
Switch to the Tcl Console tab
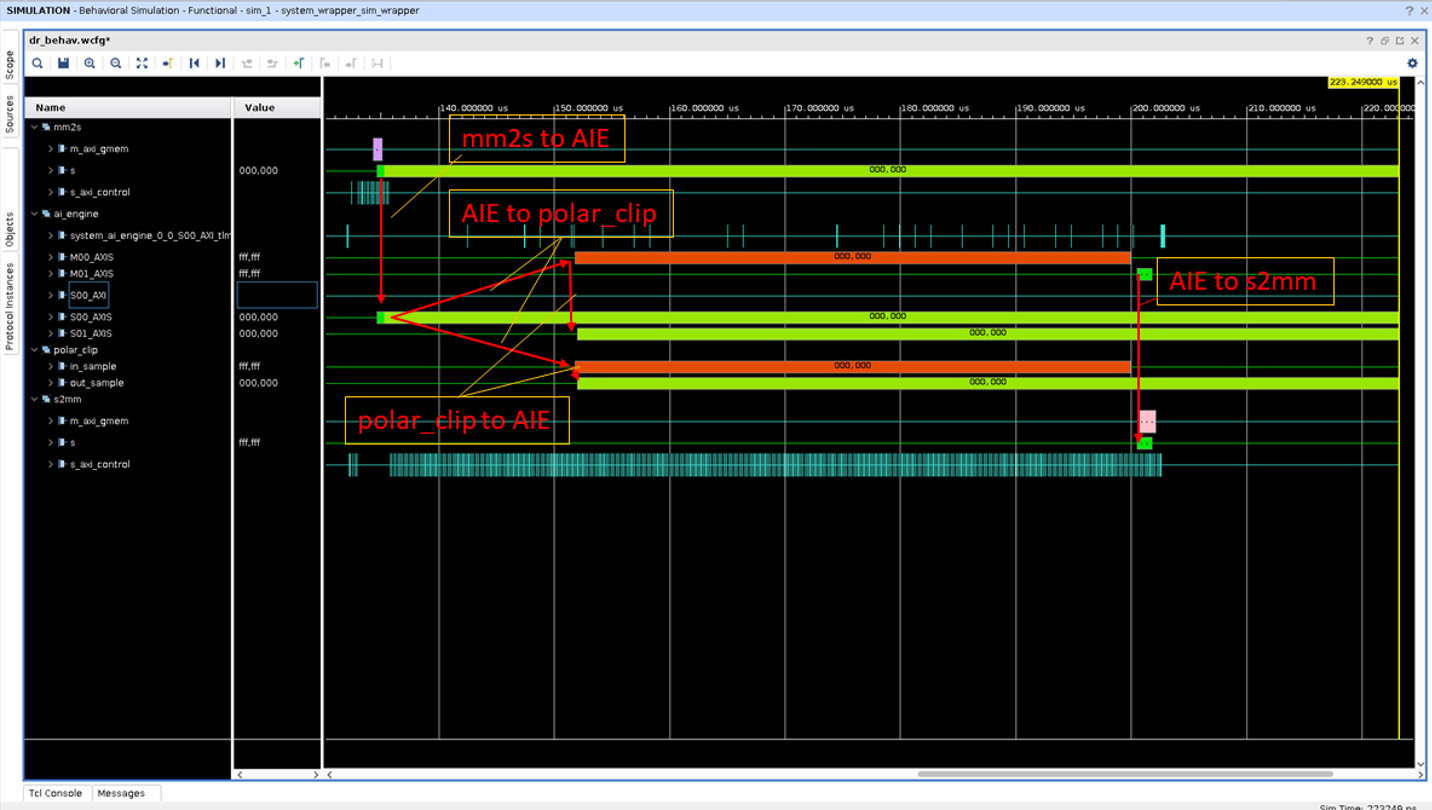[x=56, y=793]
